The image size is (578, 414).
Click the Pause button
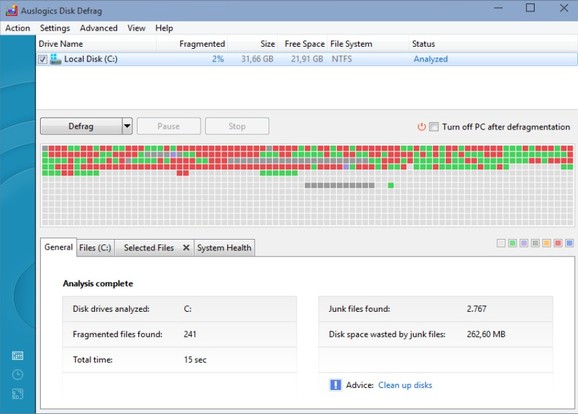[x=168, y=126]
